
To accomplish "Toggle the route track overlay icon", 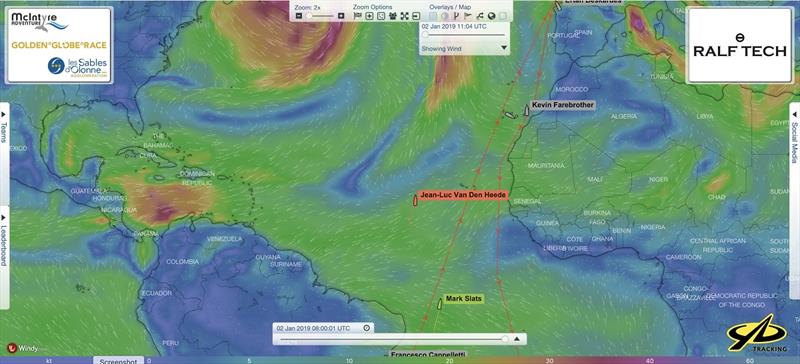I will pyautogui.click(x=480, y=16).
